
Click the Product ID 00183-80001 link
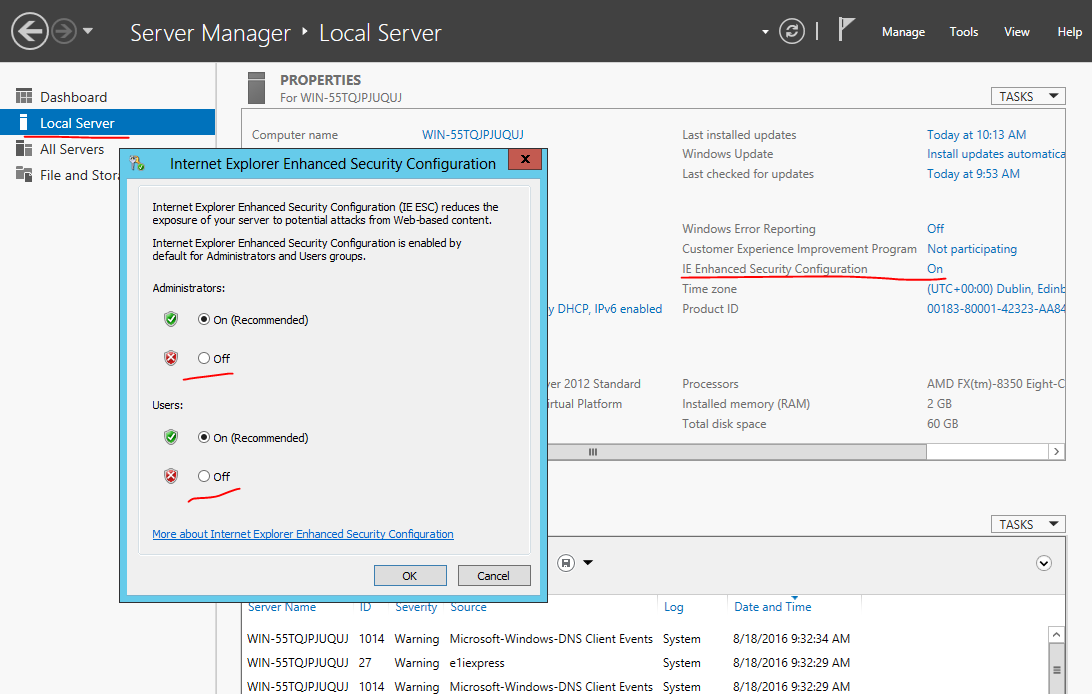click(996, 308)
